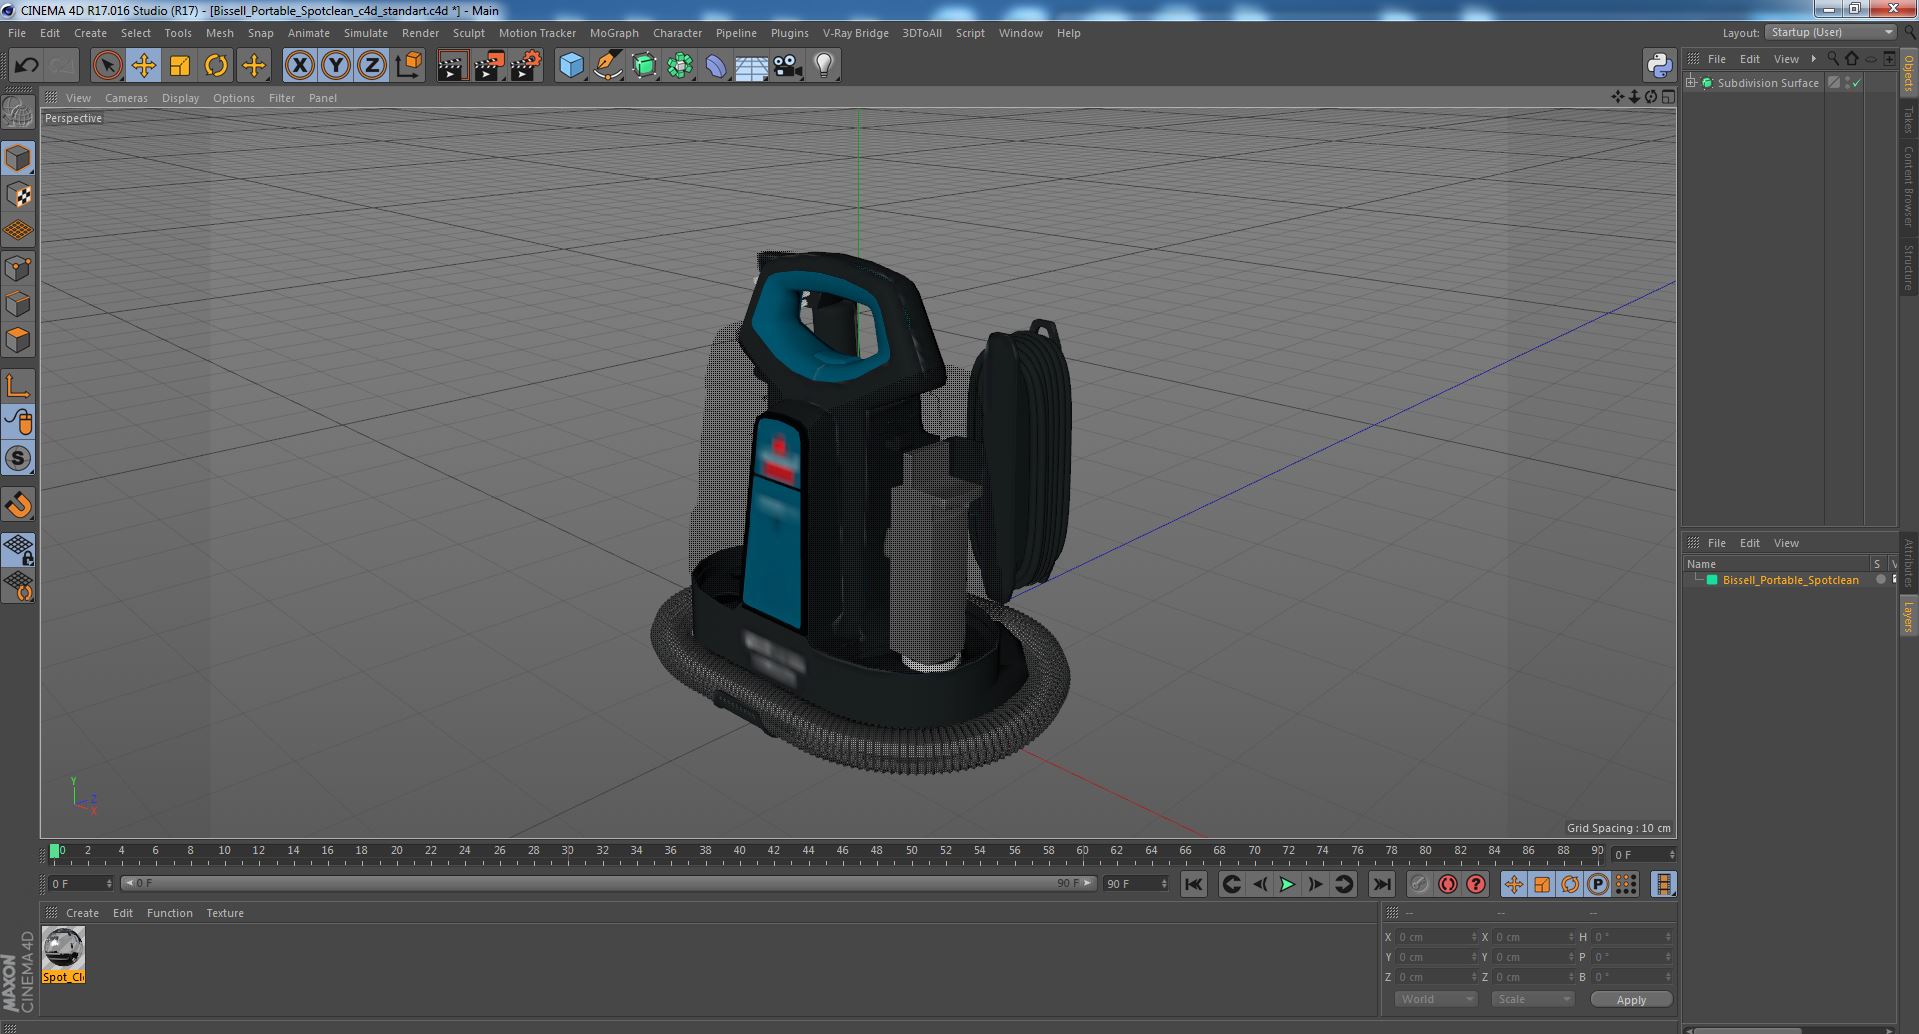This screenshot has height=1034, width=1919.
Task: Open the Layout dropdown Startup (User)
Action: pyautogui.click(x=1830, y=33)
